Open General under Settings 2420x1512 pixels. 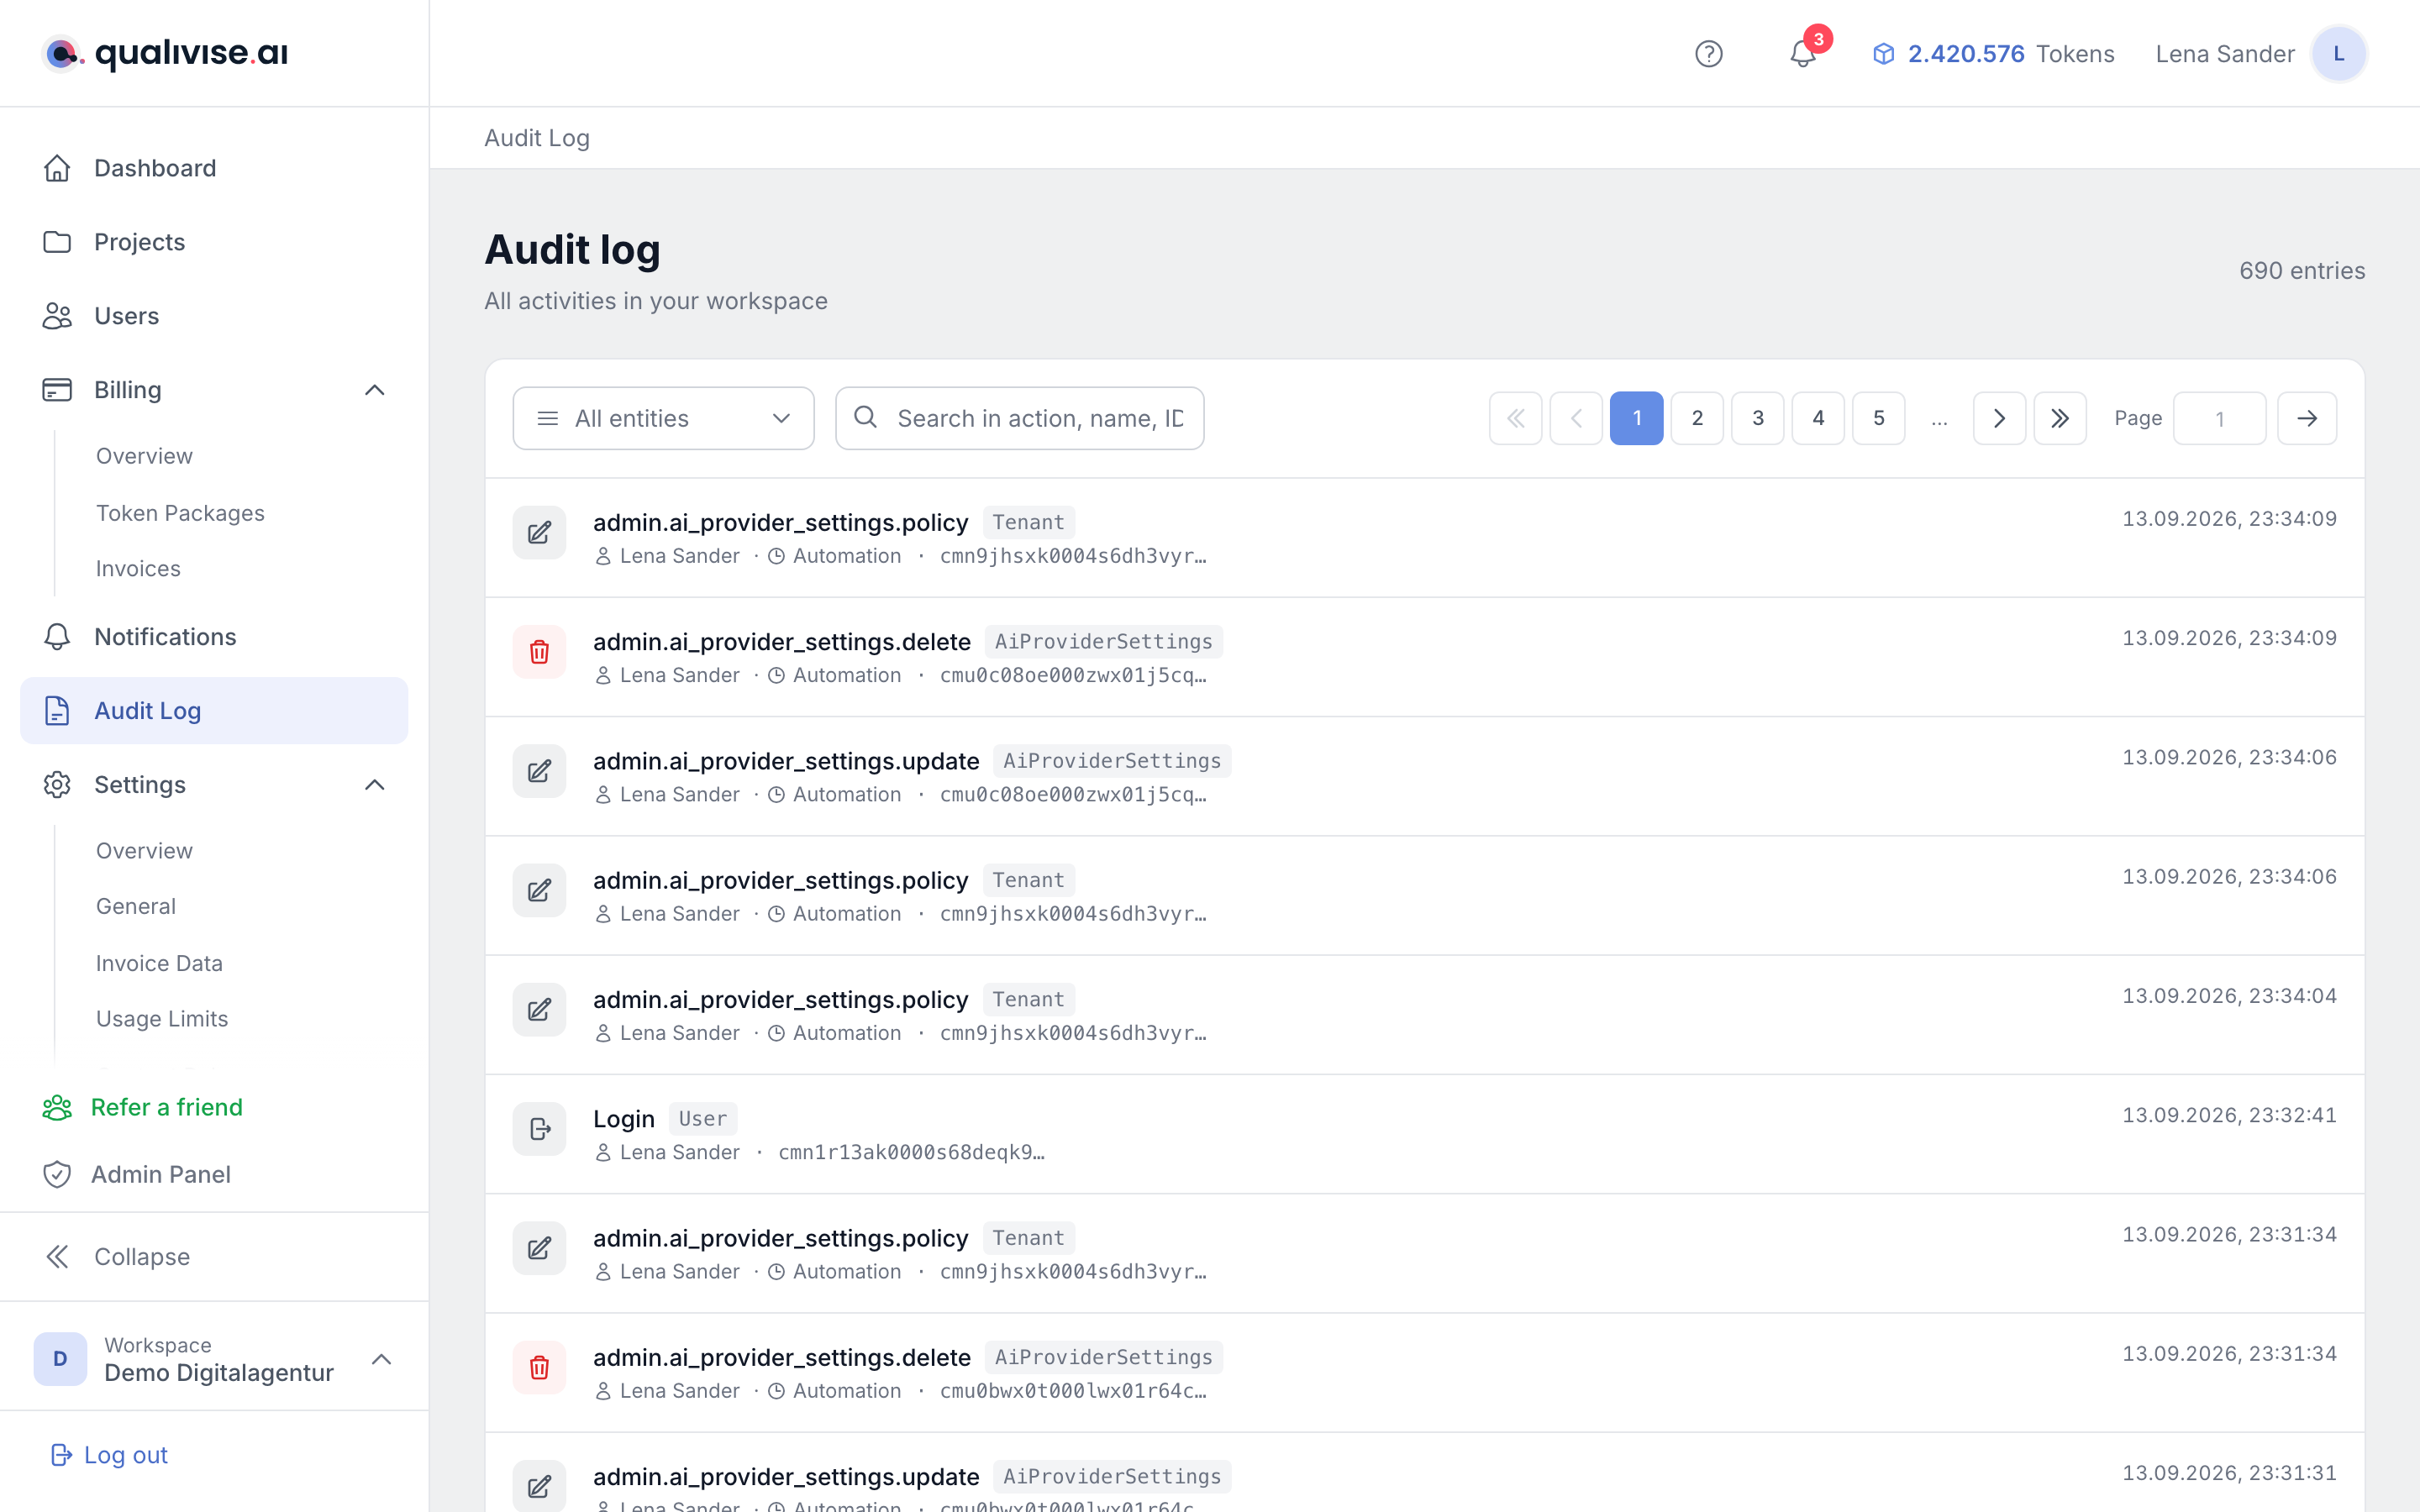136,906
